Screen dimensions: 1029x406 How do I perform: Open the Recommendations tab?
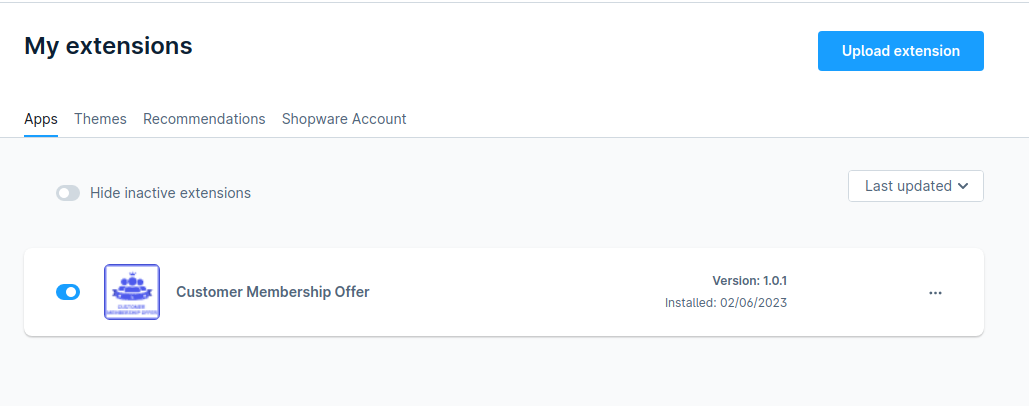tap(204, 119)
